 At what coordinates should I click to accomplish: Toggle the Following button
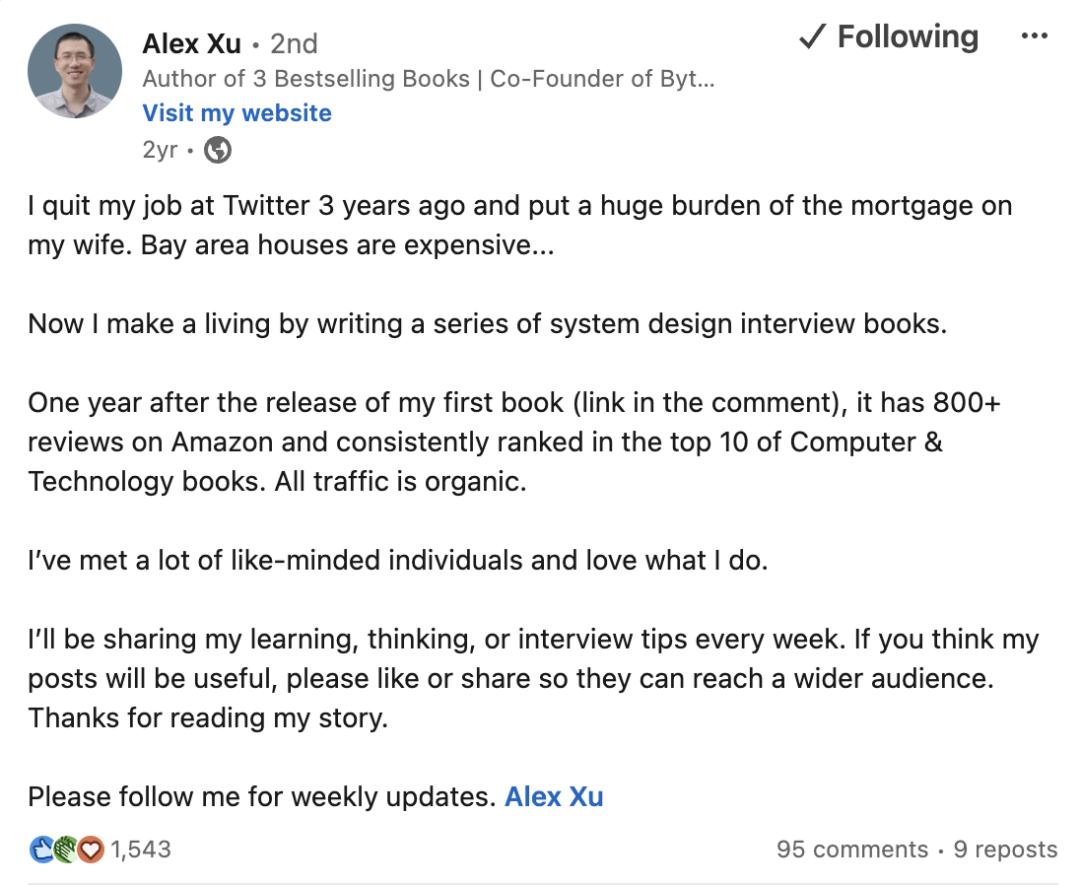(x=889, y=37)
